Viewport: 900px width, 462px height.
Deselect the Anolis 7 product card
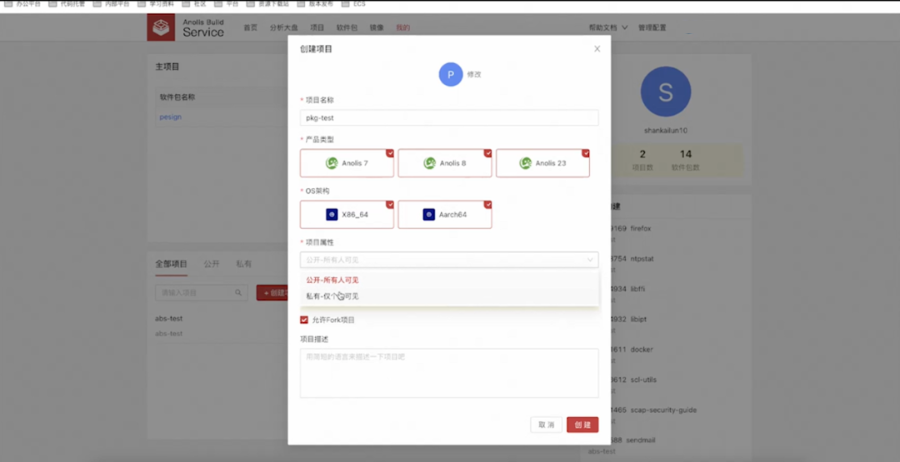[347, 163]
